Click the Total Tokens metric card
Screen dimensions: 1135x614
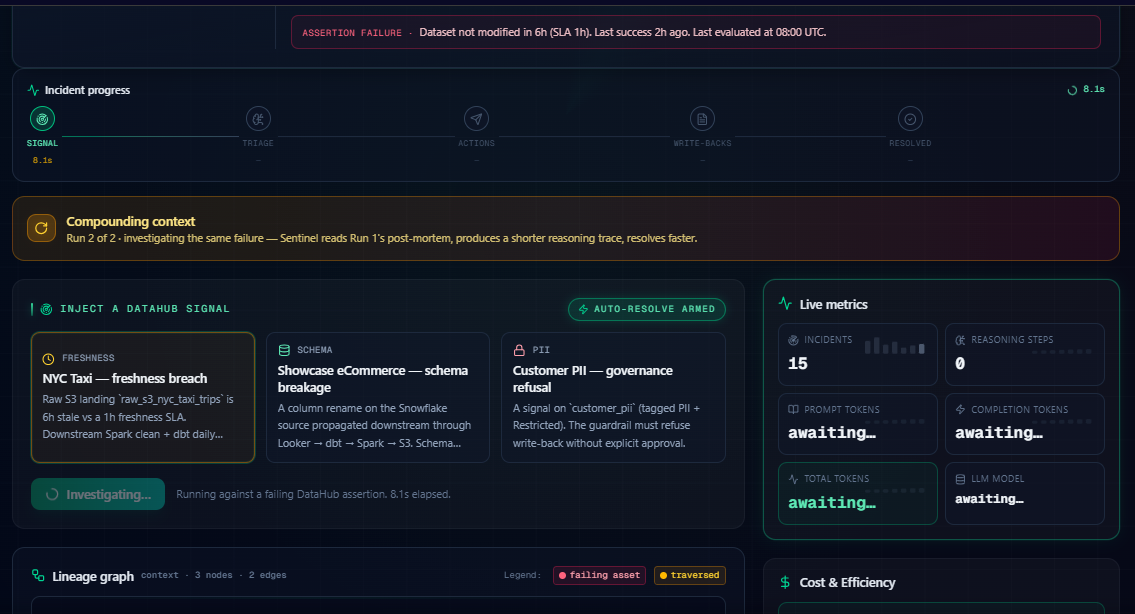click(858, 493)
